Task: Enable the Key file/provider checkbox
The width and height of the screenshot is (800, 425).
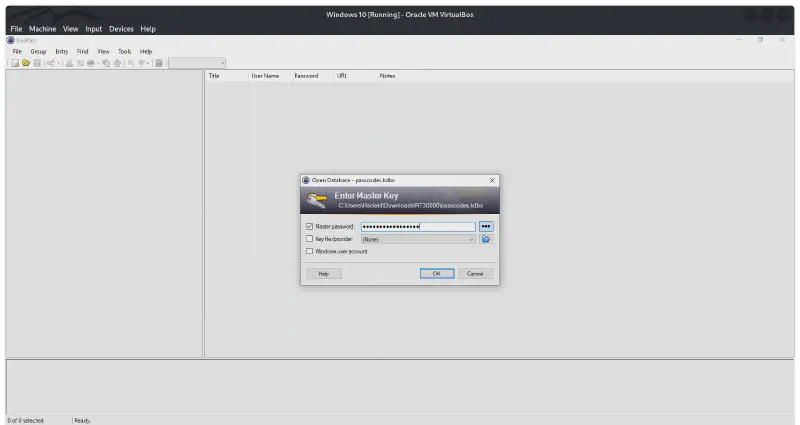Action: pyautogui.click(x=309, y=239)
